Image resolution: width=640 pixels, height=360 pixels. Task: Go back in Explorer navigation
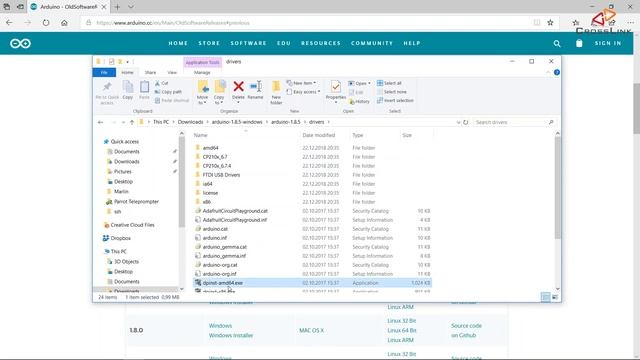click(100, 122)
